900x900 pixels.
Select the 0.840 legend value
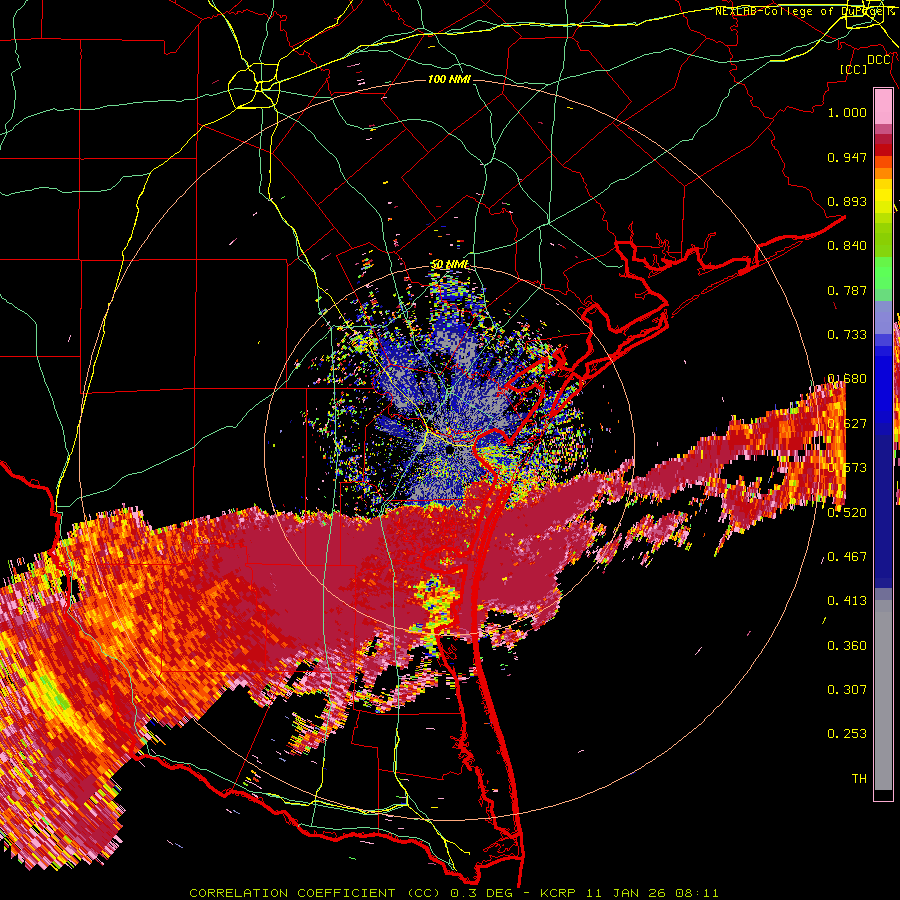pos(847,246)
